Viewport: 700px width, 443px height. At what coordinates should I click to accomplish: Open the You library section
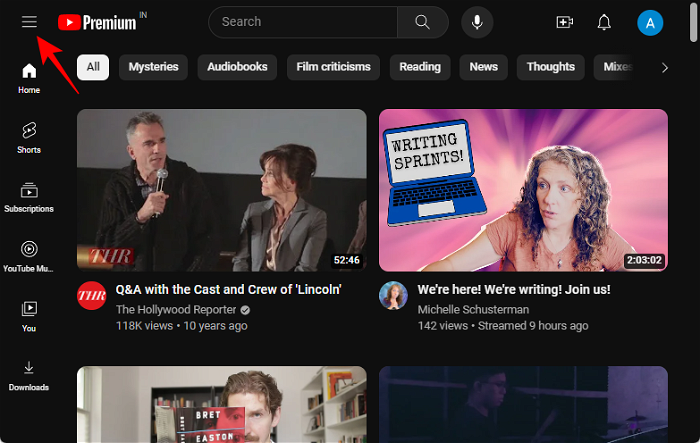coord(29,317)
